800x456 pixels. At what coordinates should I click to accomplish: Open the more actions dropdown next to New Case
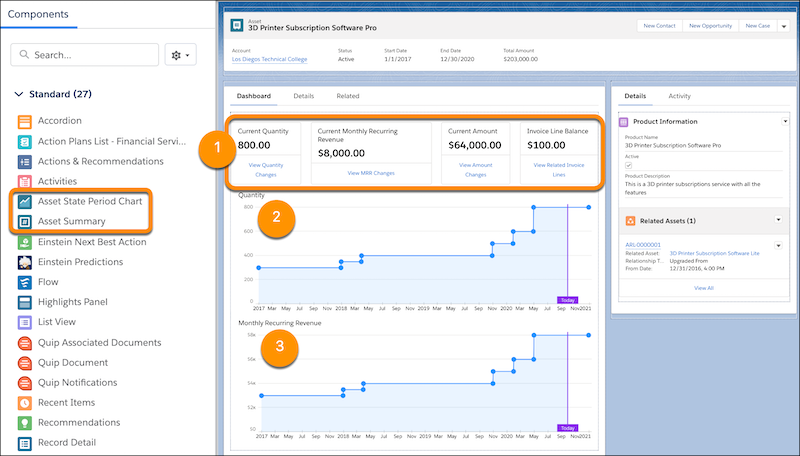[x=784, y=26]
